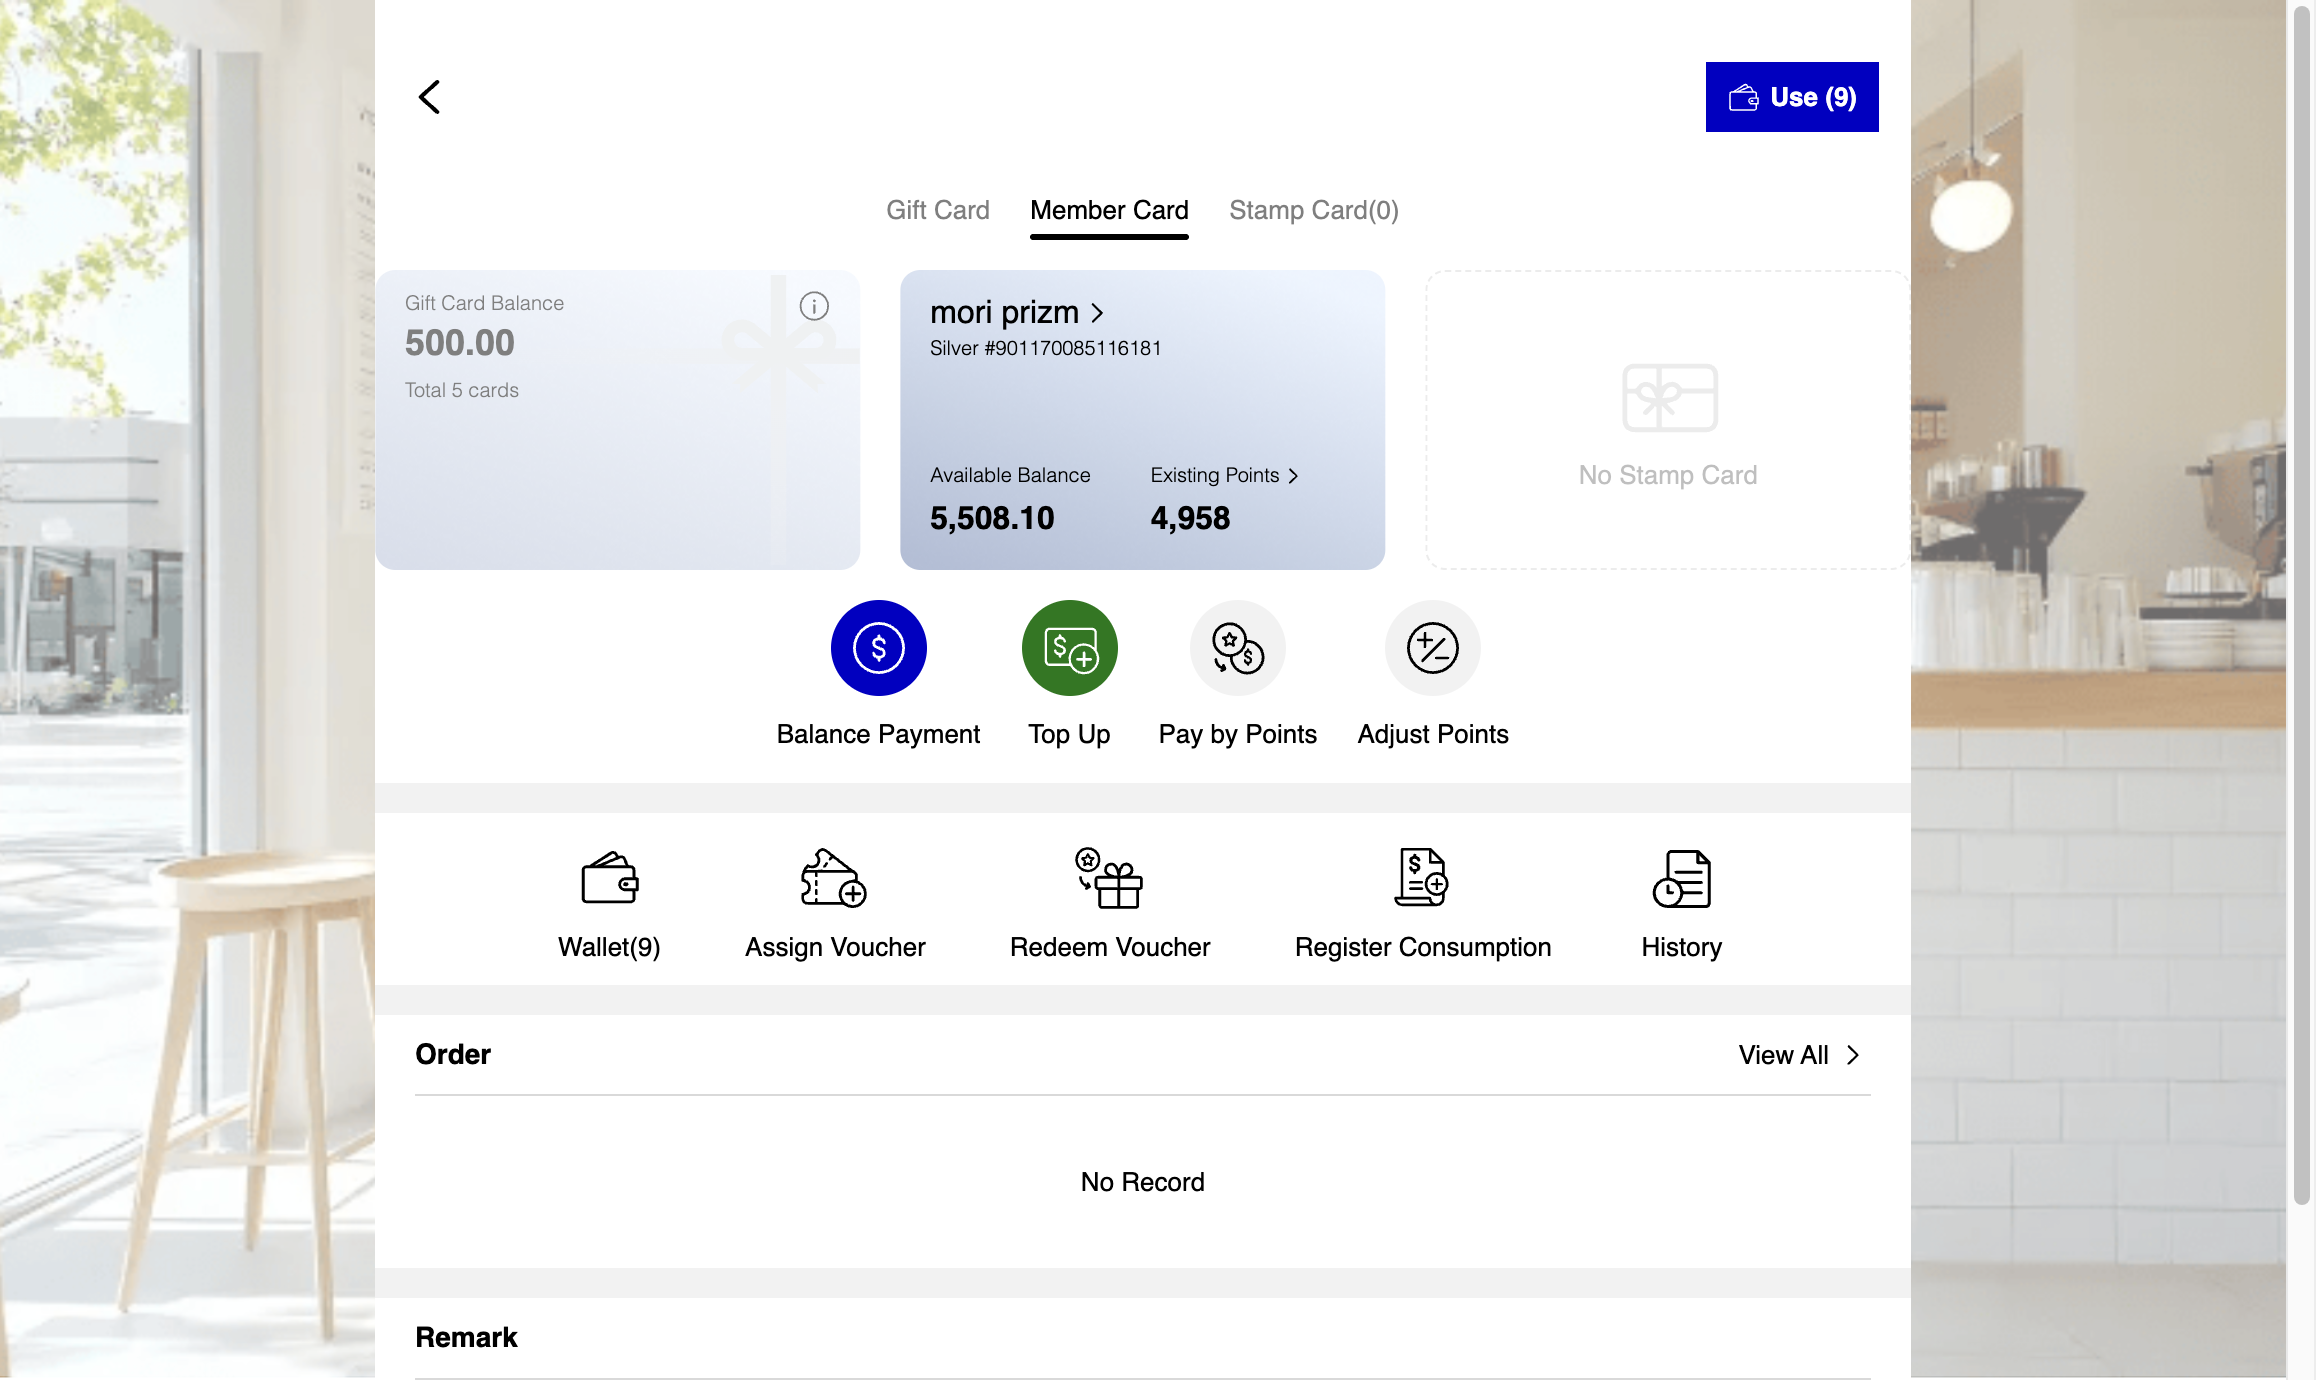The height and width of the screenshot is (1380, 2316).
Task: Open Register Consumption
Action: [1422, 905]
